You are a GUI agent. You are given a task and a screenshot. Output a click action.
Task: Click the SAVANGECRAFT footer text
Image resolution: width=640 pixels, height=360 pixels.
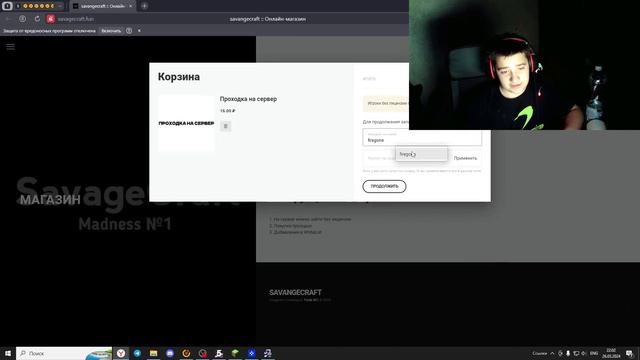[x=295, y=292]
